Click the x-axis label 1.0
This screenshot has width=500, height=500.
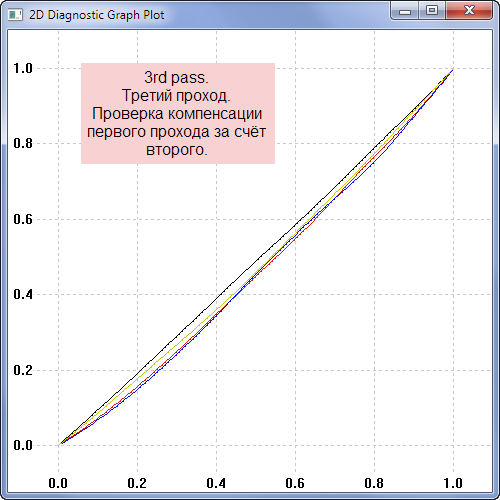(453, 483)
